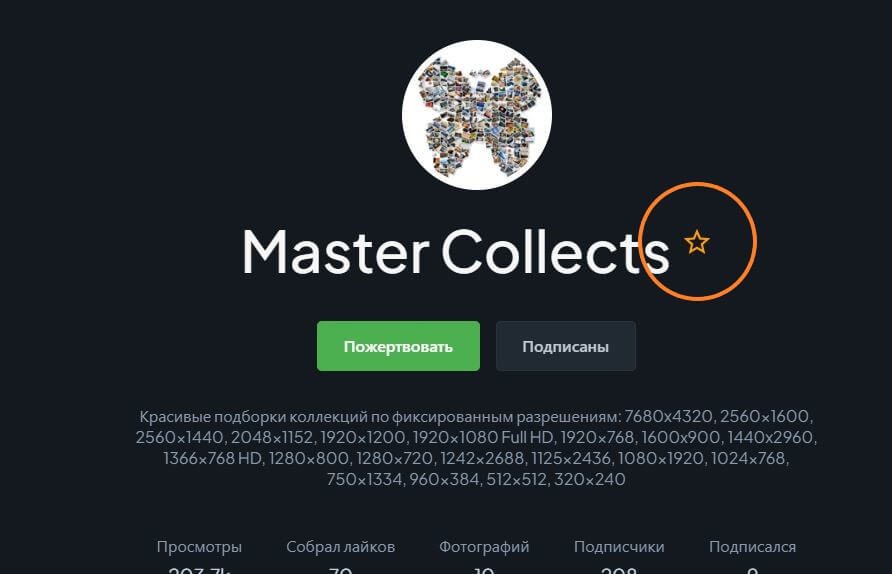892x574 pixels.
Task: Click the 7680x4320 resolution in the description
Action: pyautogui.click(x=668, y=416)
